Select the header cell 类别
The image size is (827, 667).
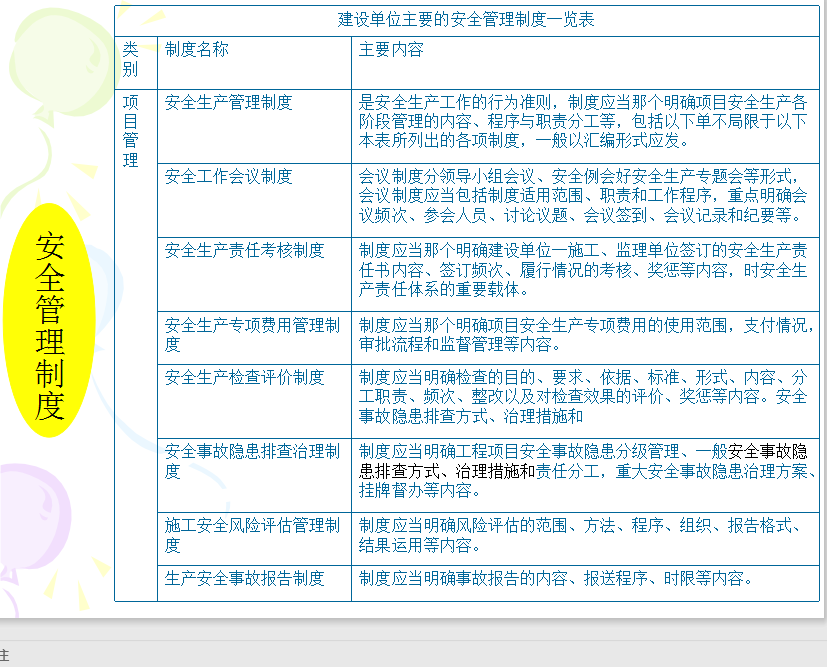(x=136, y=63)
